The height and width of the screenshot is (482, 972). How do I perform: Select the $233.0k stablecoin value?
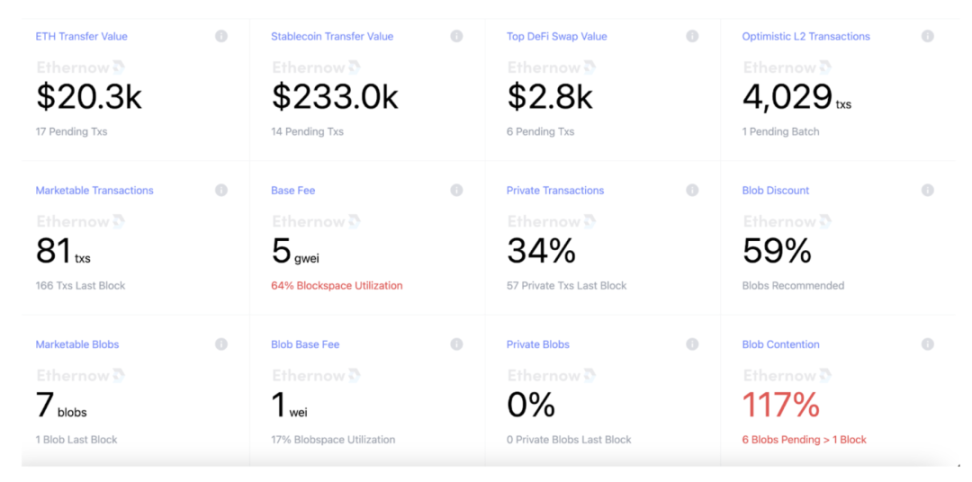point(335,97)
